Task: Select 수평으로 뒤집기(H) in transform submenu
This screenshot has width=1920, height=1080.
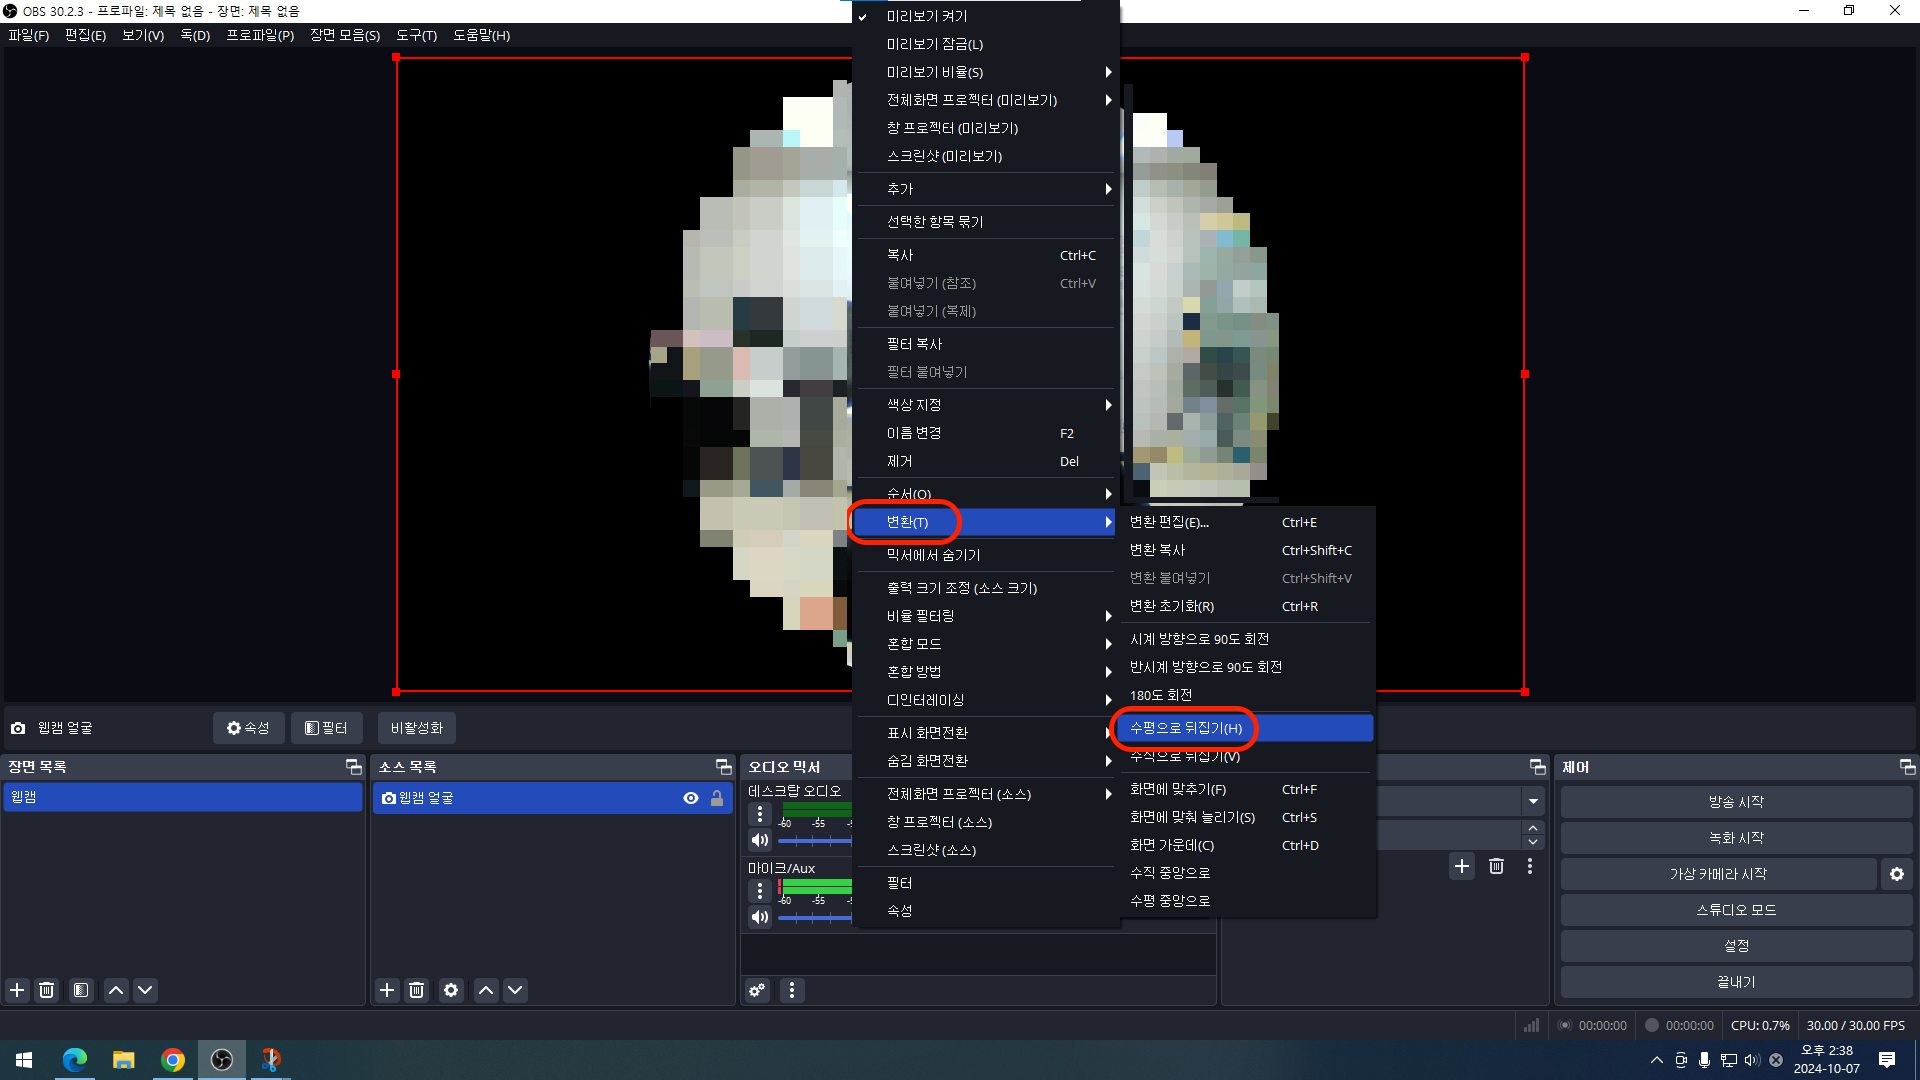Action: (x=1186, y=728)
